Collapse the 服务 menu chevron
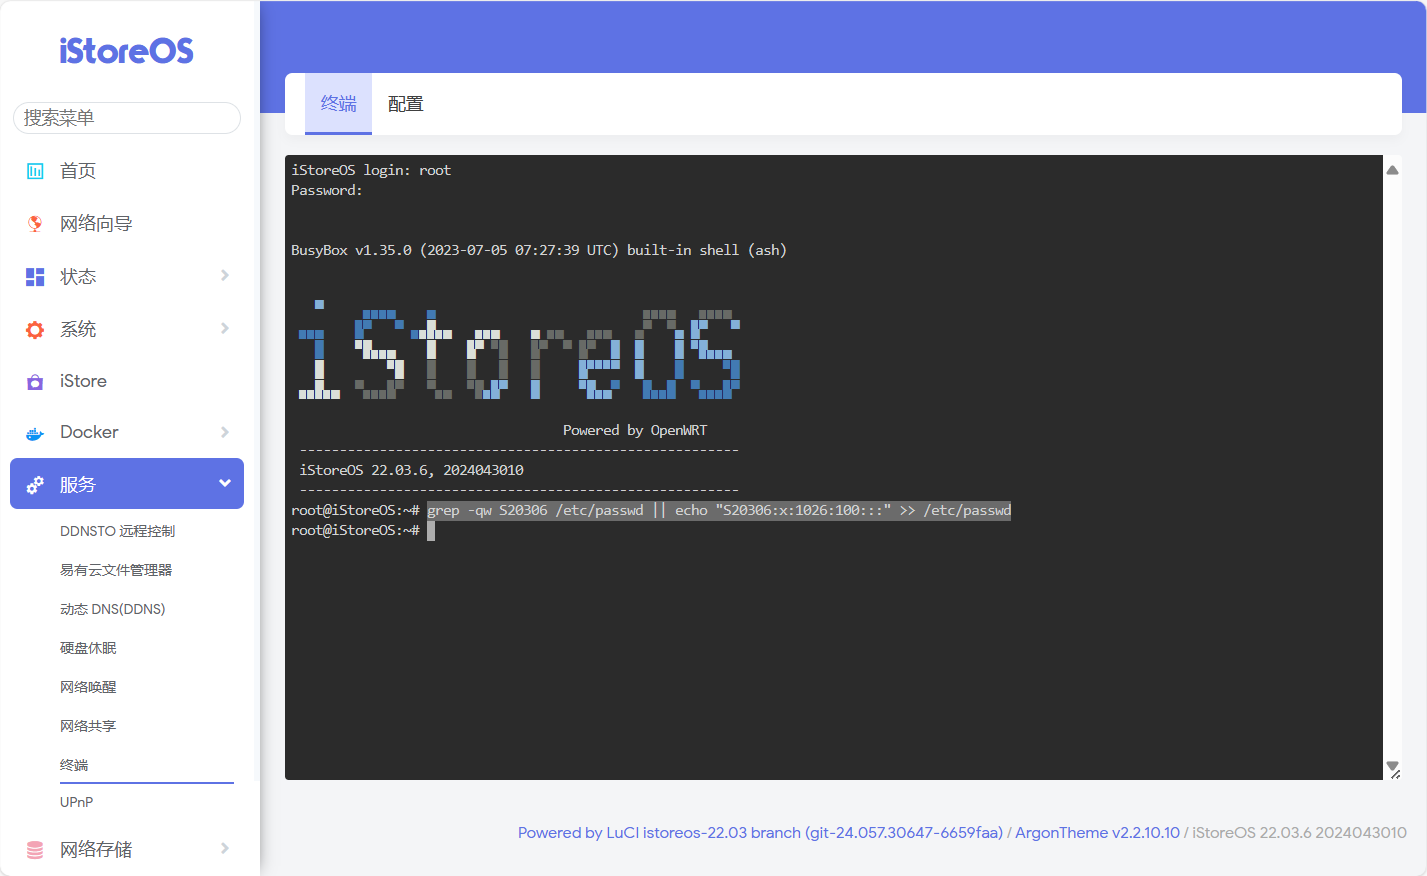1427x876 pixels. (x=225, y=484)
